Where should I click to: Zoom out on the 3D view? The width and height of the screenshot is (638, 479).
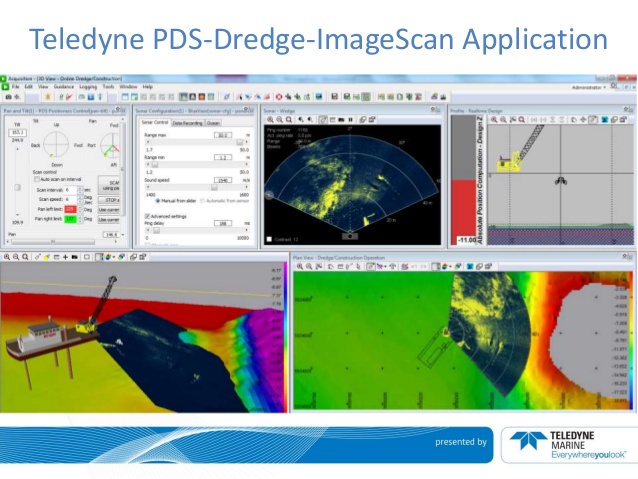coord(16,257)
